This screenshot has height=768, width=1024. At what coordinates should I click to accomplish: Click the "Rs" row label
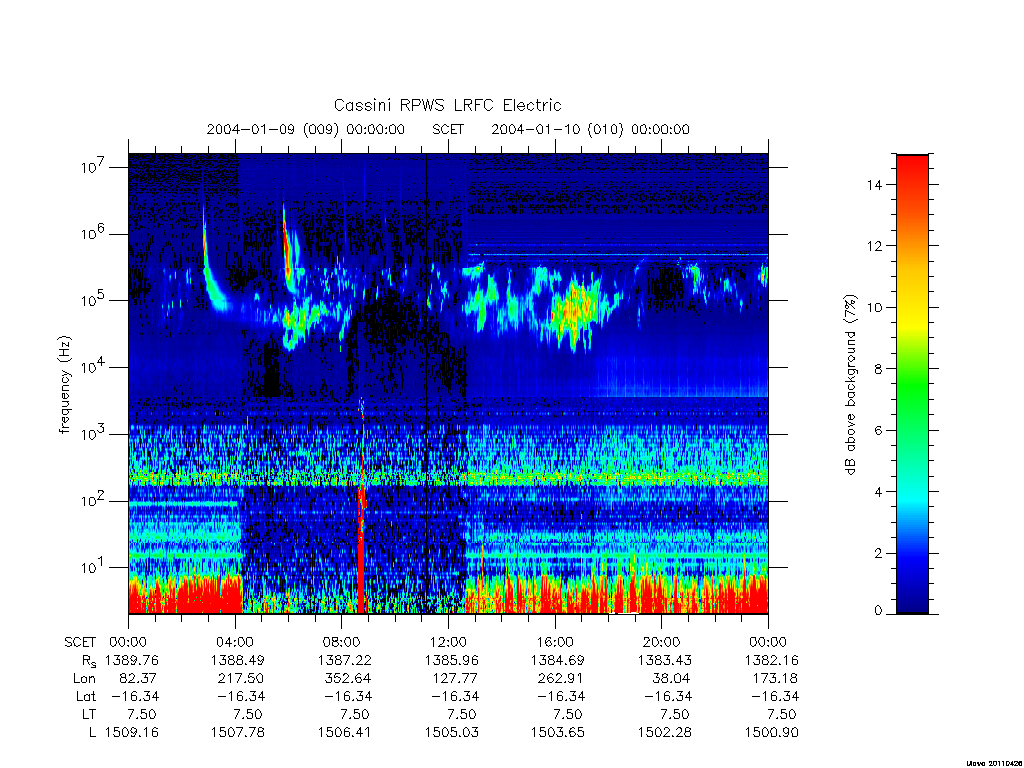[x=88, y=661]
